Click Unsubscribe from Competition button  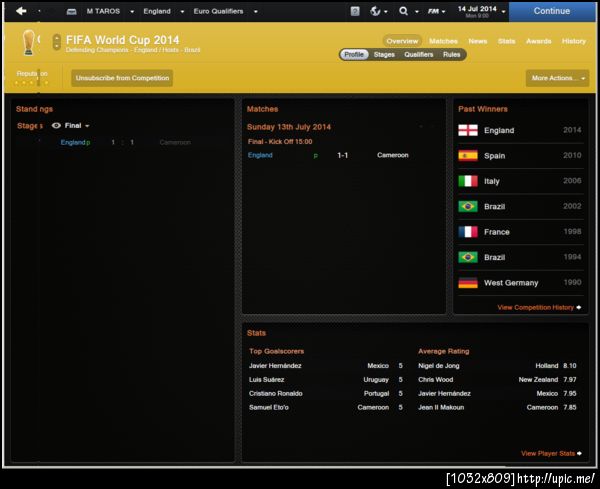[x=122, y=78]
